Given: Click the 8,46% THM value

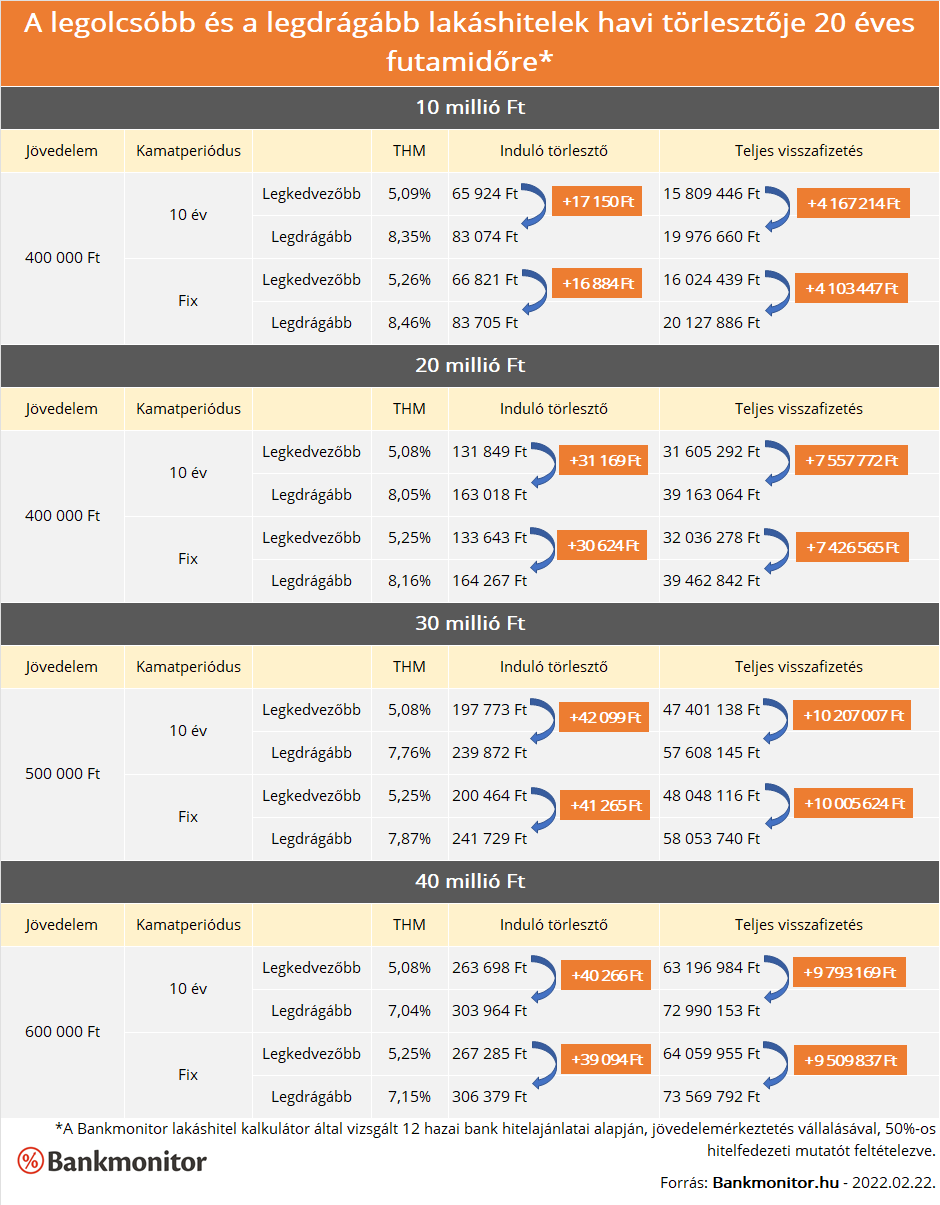Looking at the screenshot, I should 409,323.
